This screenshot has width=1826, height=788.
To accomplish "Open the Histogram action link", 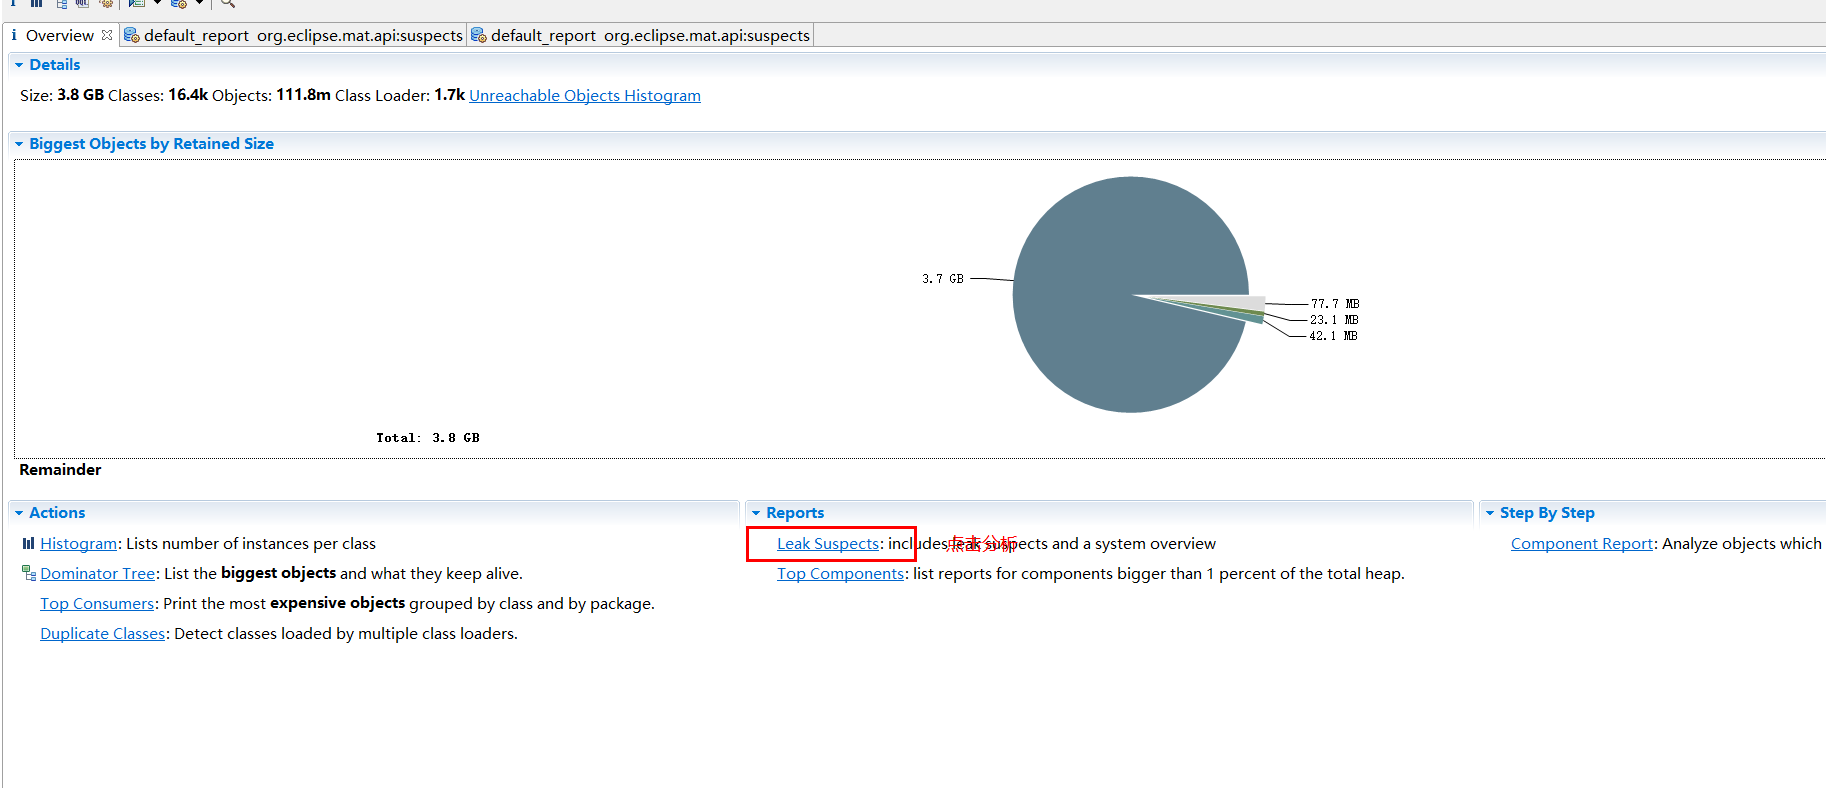I will point(79,544).
